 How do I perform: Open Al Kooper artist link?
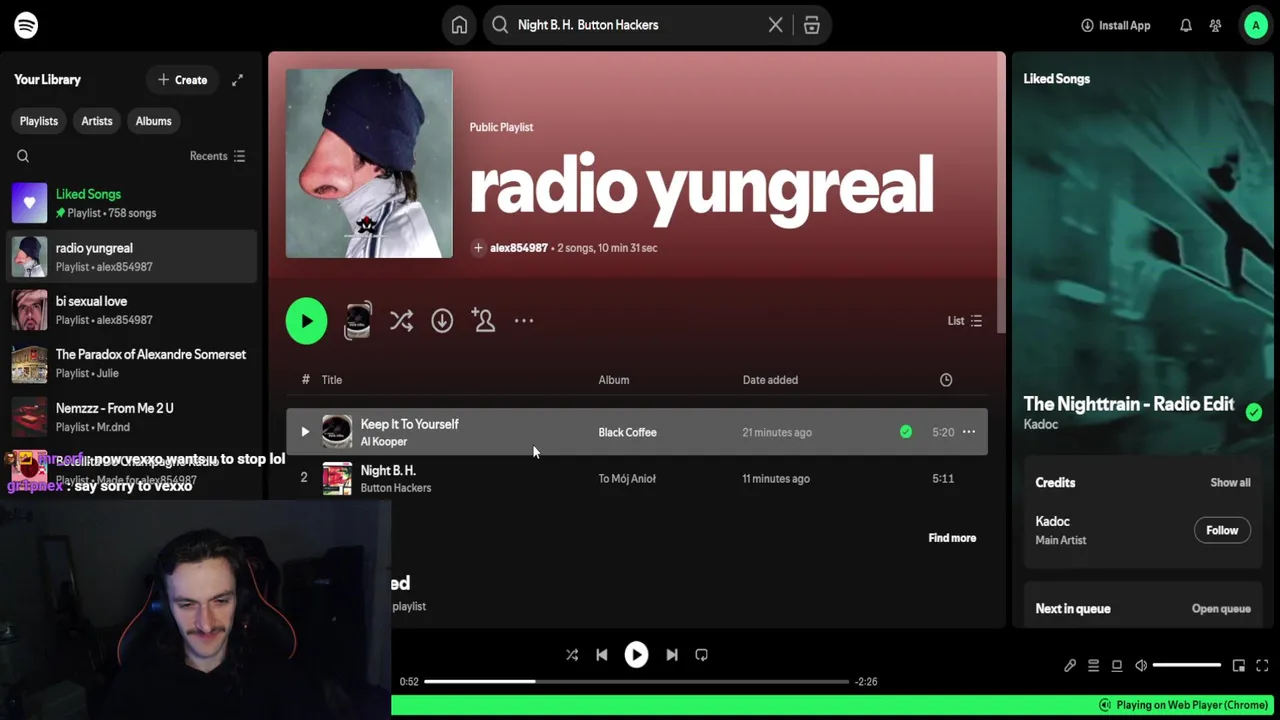click(x=384, y=442)
